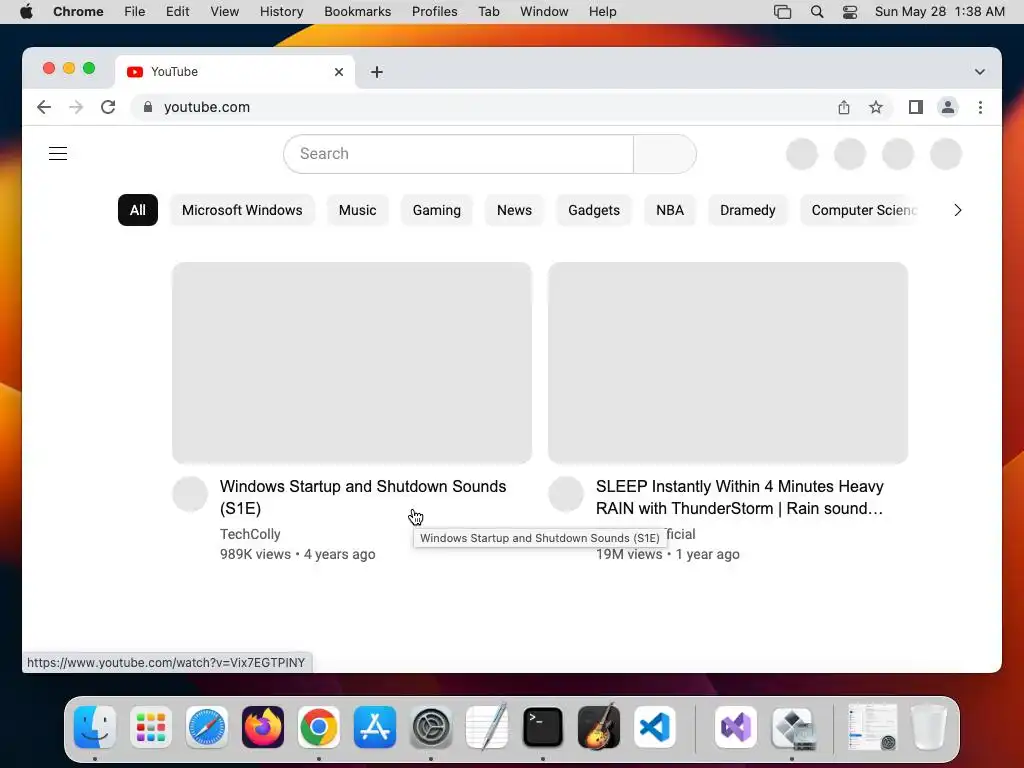View site info via the lock icon
The height and width of the screenshot is (768, 1024).
148,107
